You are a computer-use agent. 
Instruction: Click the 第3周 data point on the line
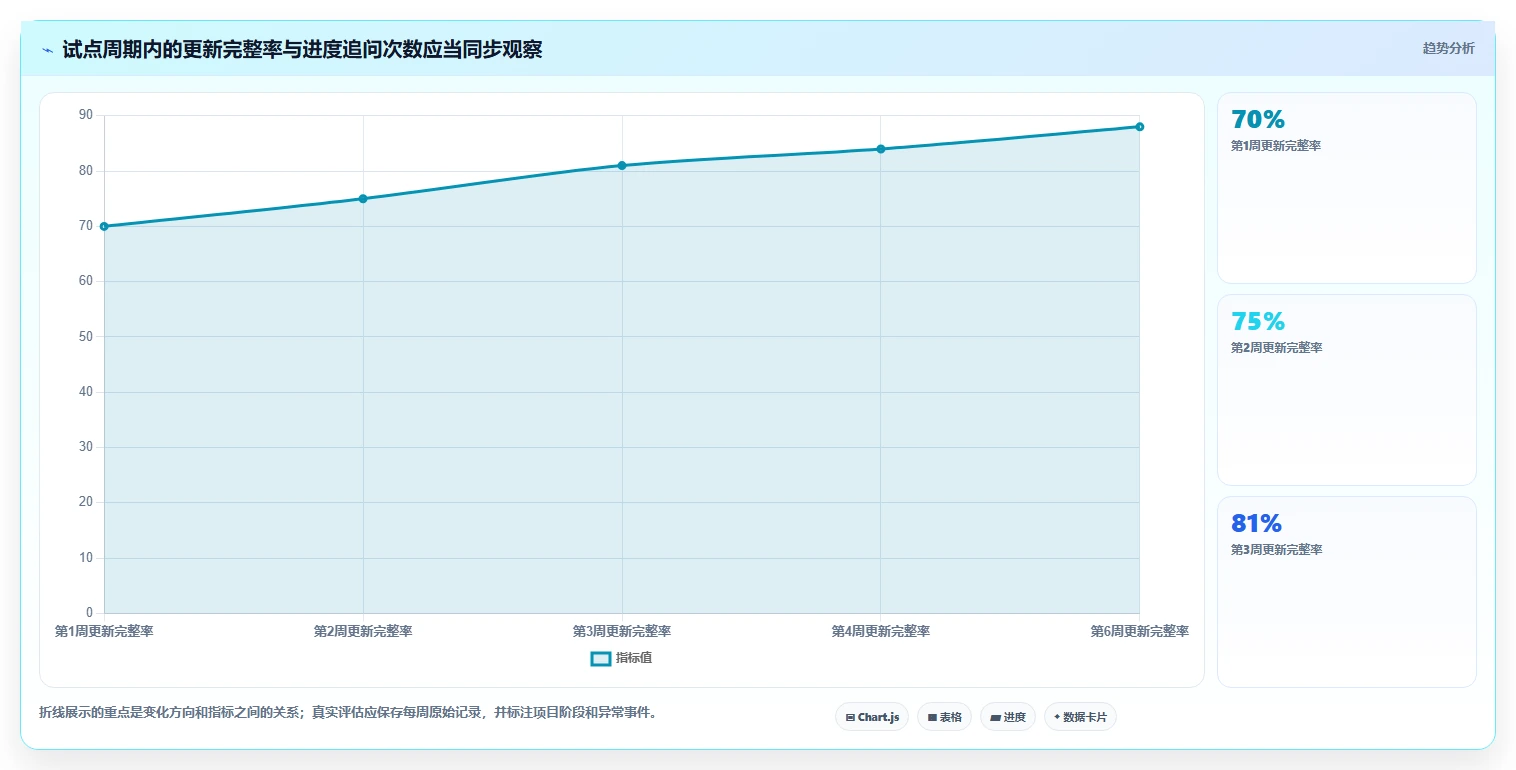click(x=622, y=165)
